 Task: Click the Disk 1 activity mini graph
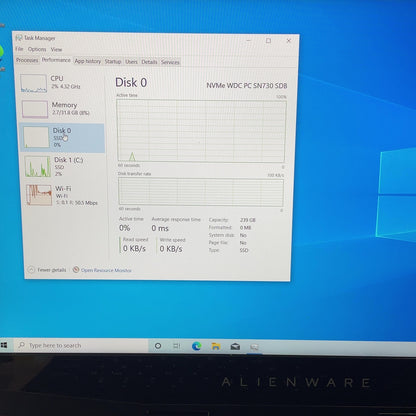(38, 166)
